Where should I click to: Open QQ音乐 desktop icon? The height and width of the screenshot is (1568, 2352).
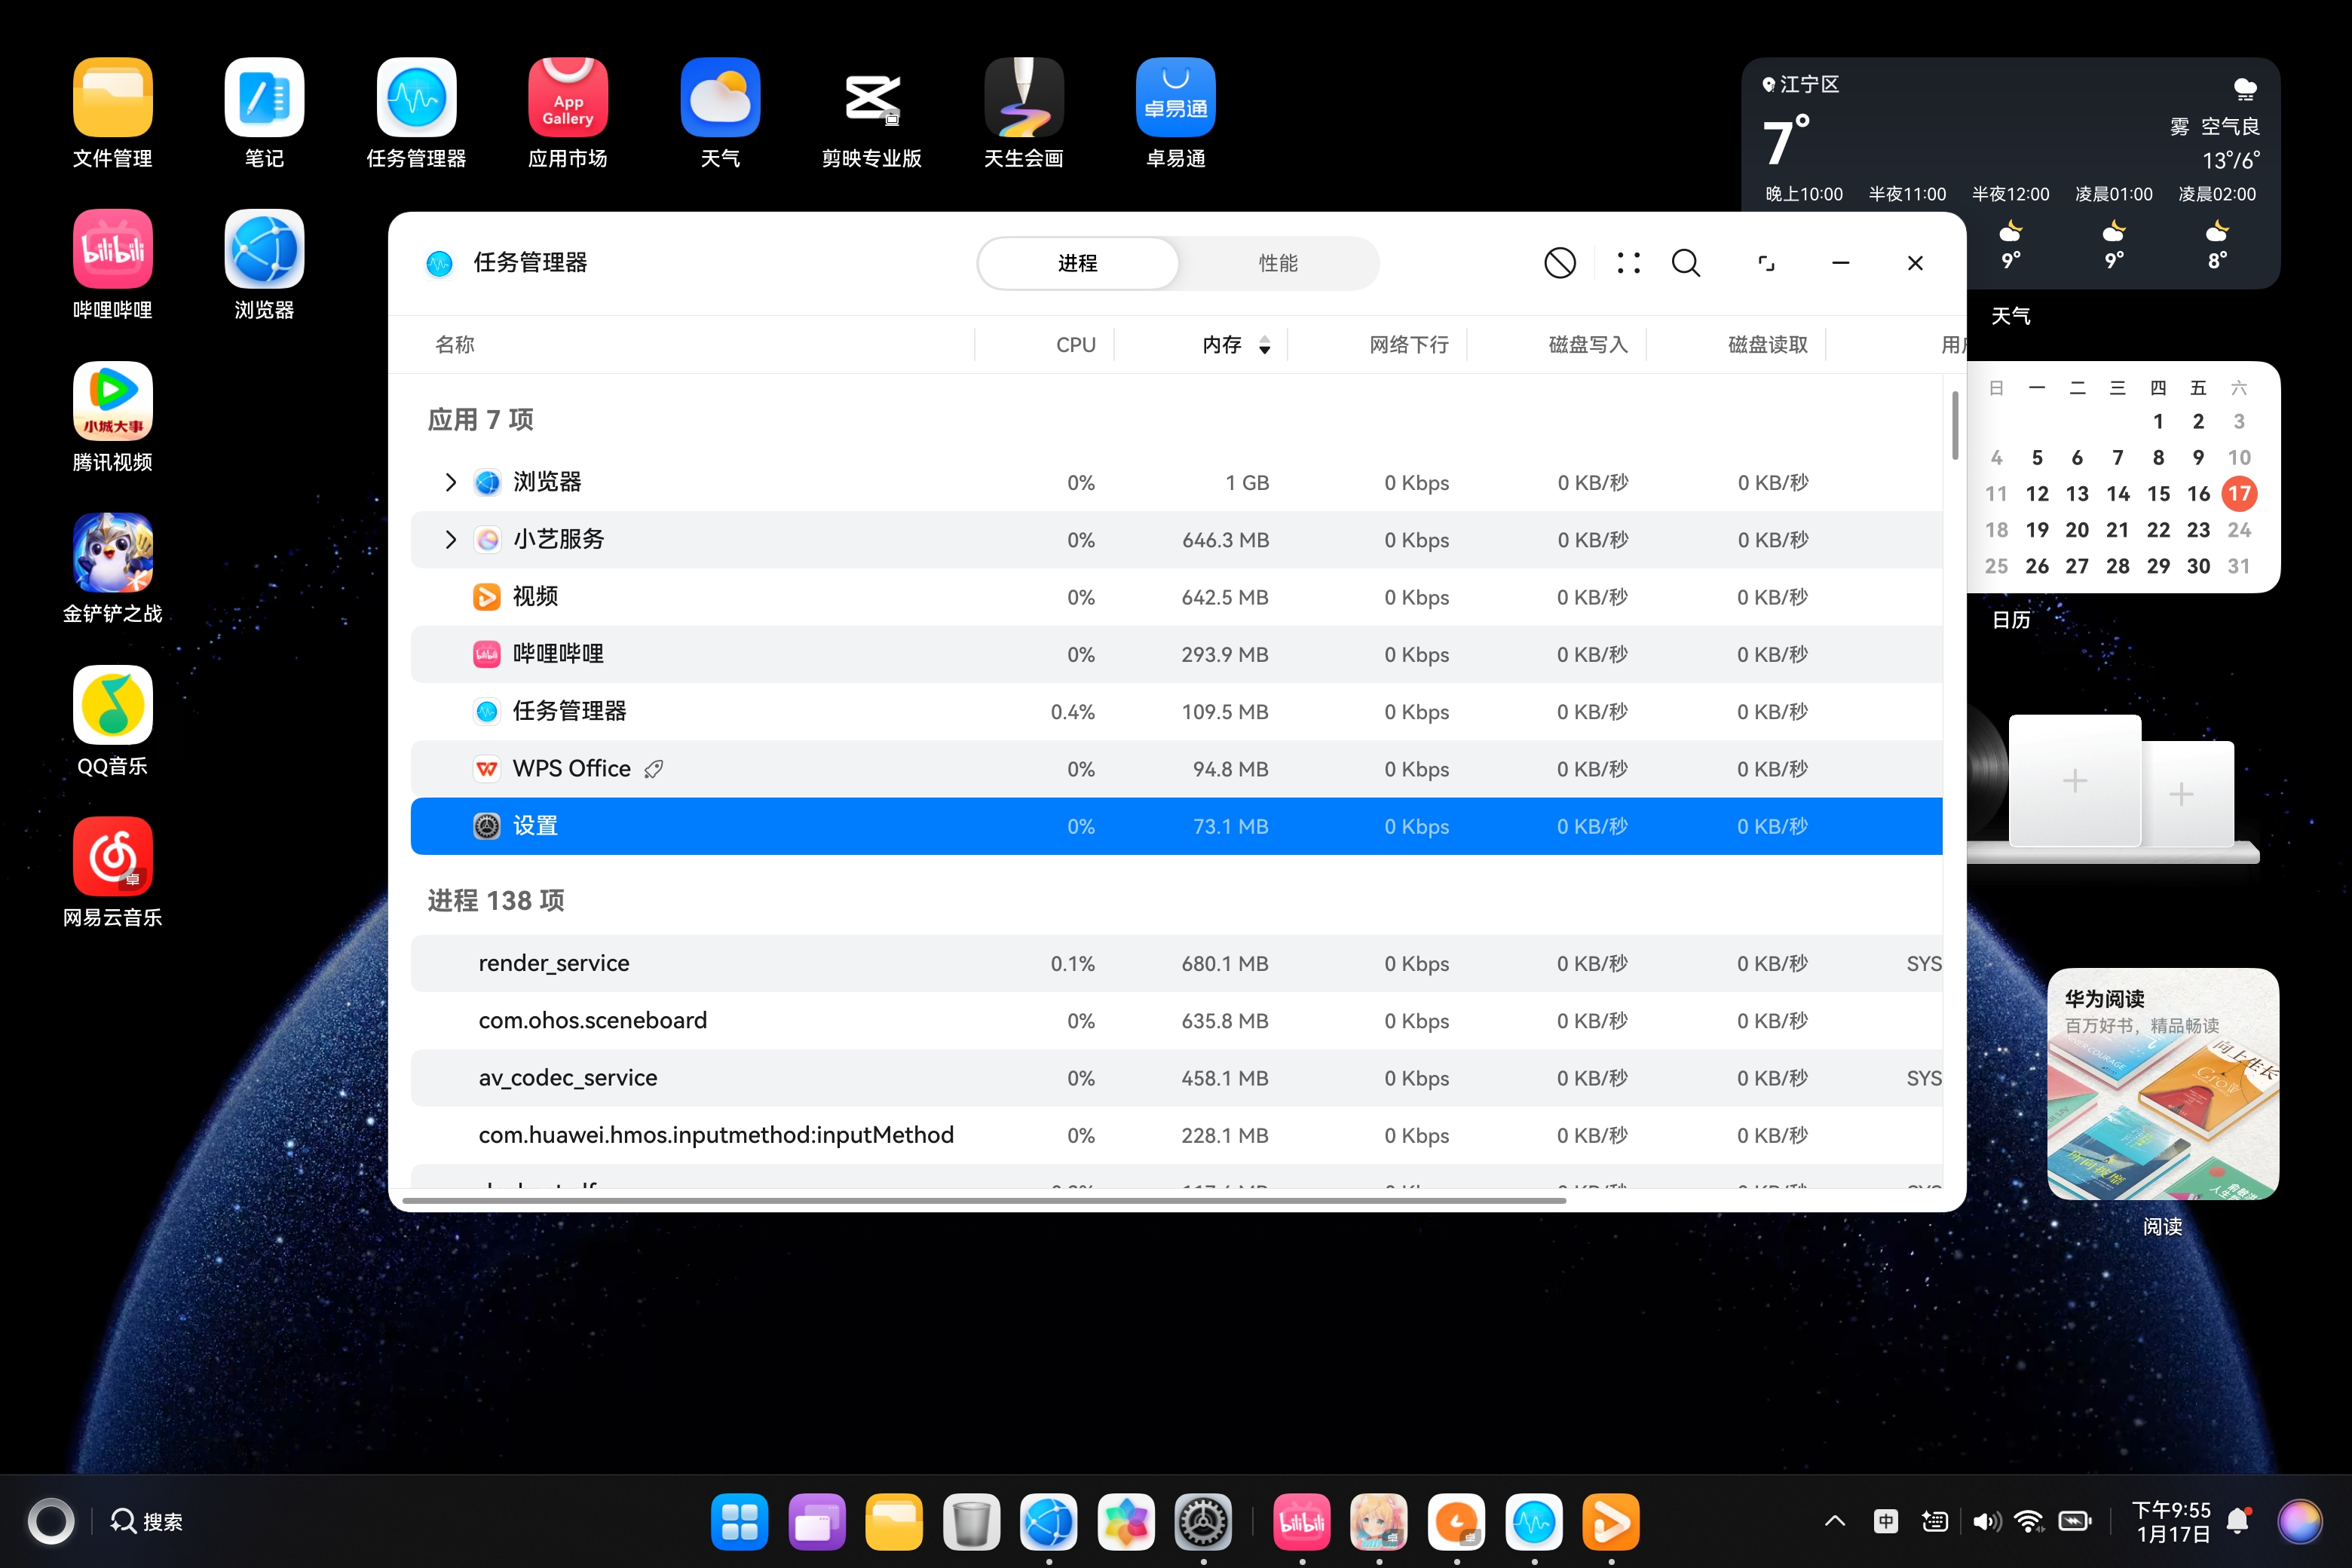113,705
